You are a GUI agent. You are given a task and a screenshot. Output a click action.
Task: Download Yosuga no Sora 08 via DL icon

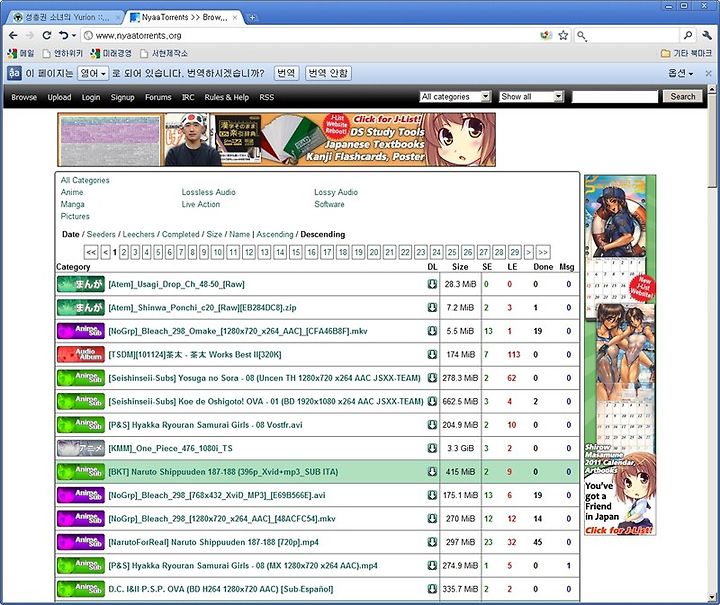click(432, 378)
